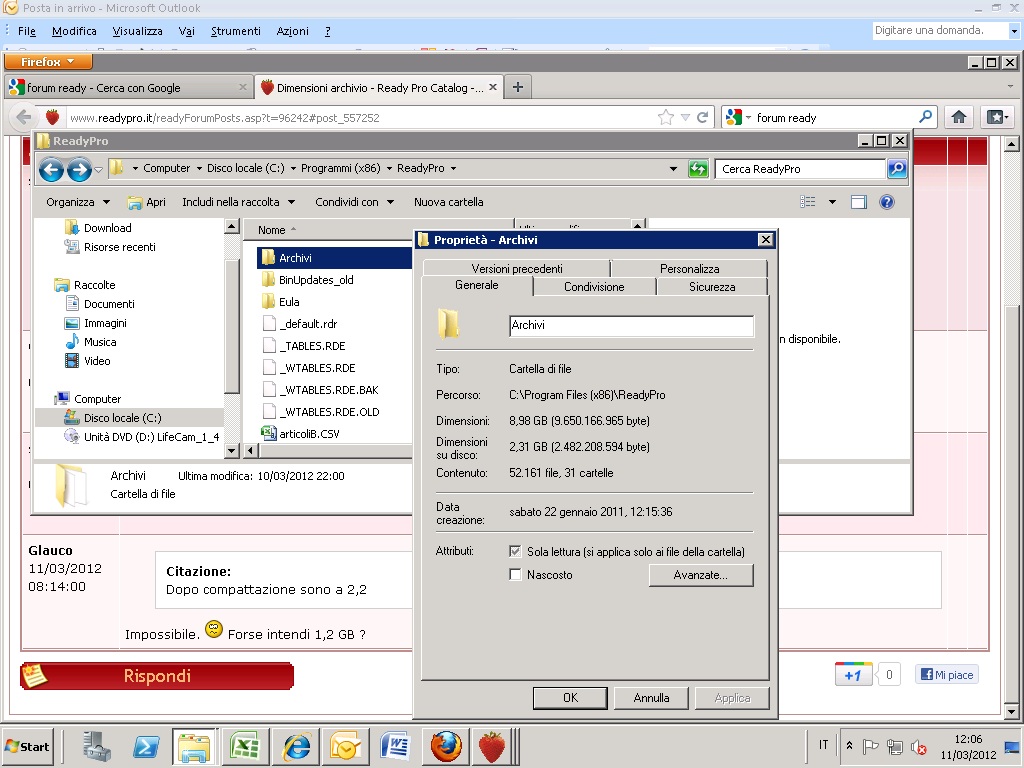Open Outlook Visualizza menu
This screenshot has height=768, width=1024.
[137, 31]
